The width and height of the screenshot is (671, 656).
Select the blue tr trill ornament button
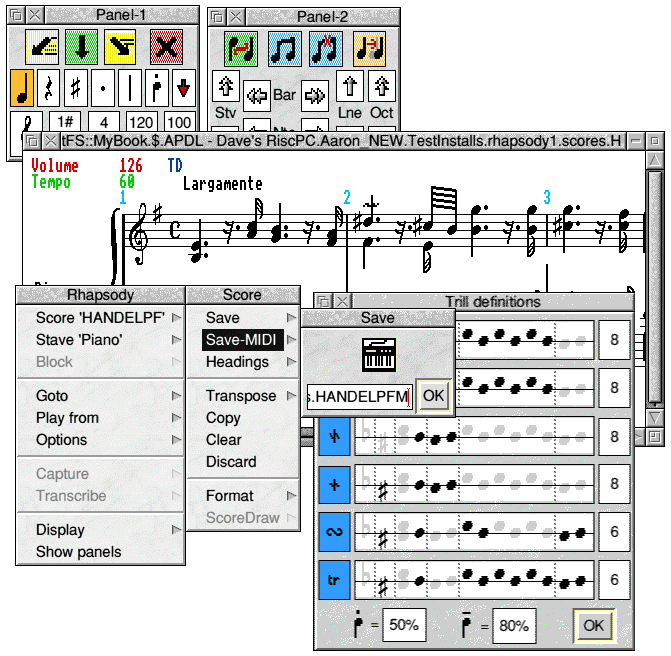334,580
